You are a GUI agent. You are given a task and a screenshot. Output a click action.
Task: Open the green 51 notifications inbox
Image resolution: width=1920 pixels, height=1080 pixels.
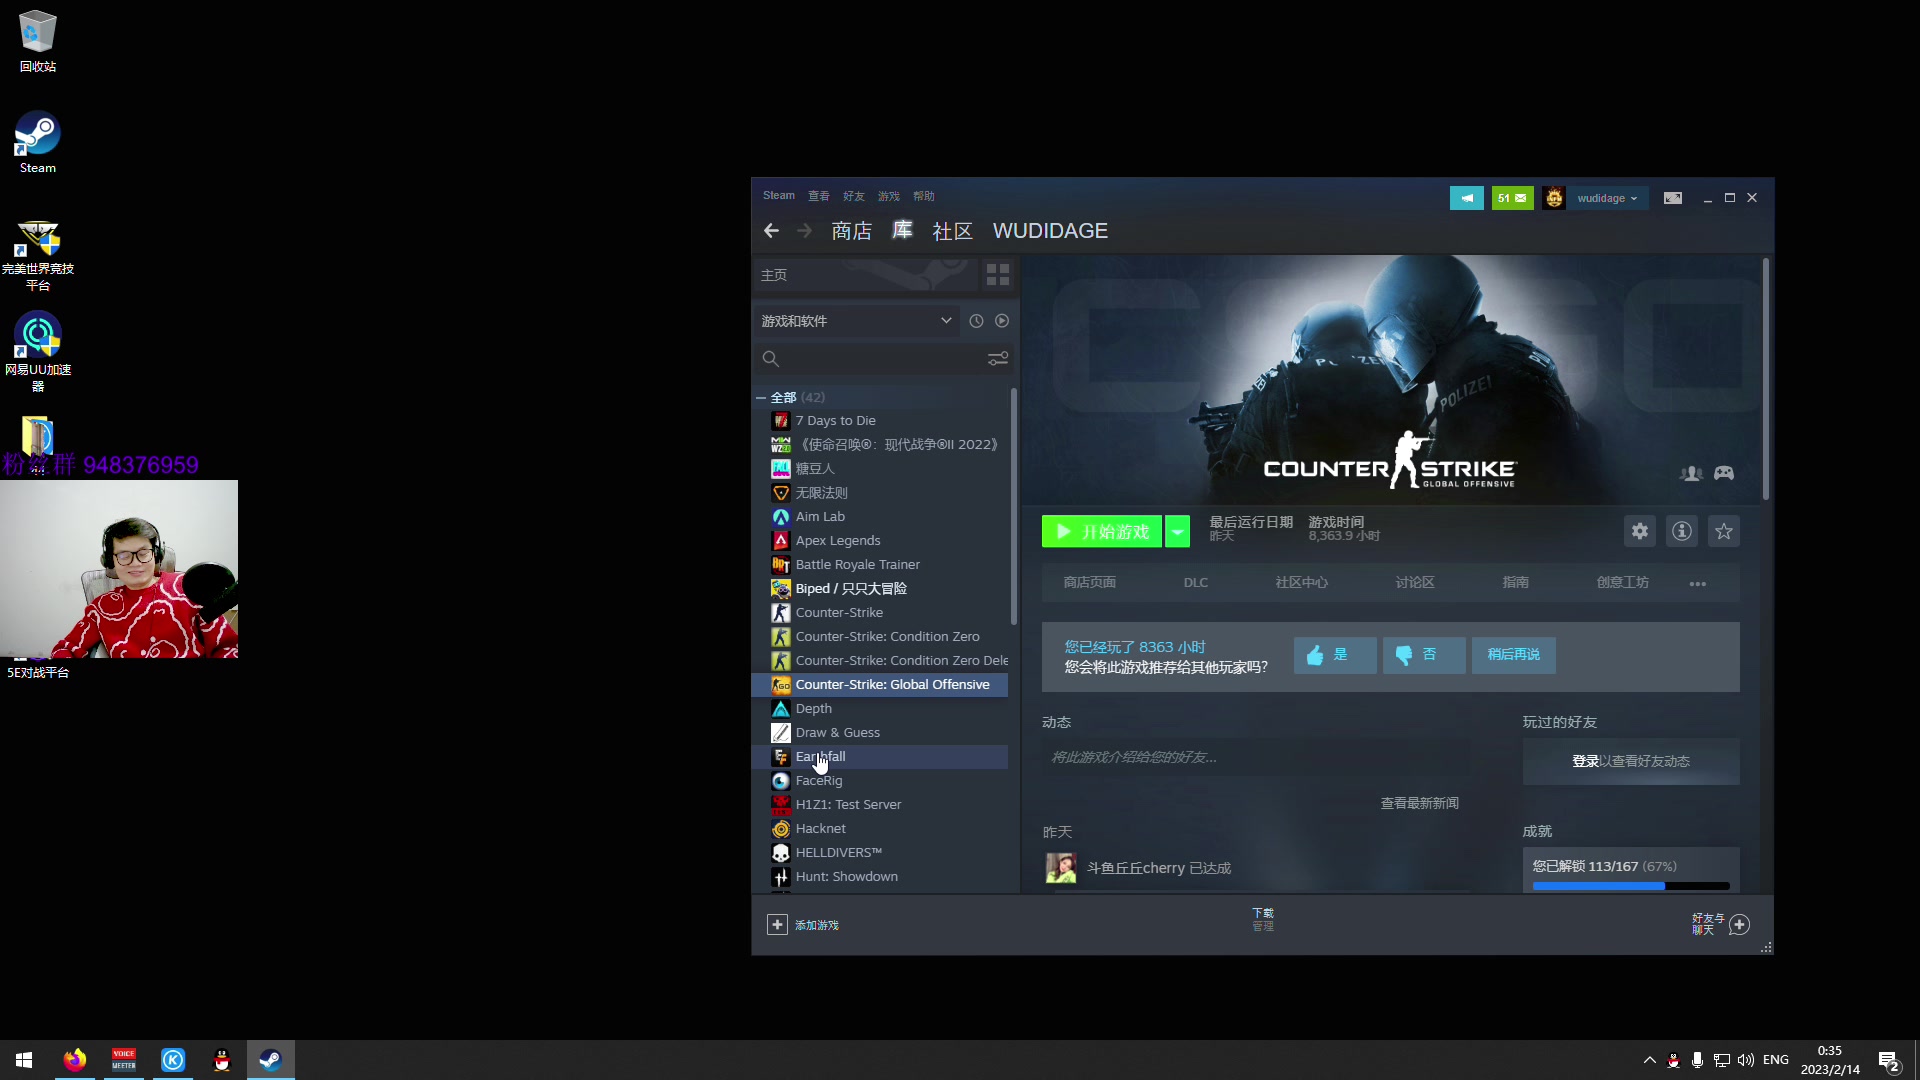tap(1512, 198)
